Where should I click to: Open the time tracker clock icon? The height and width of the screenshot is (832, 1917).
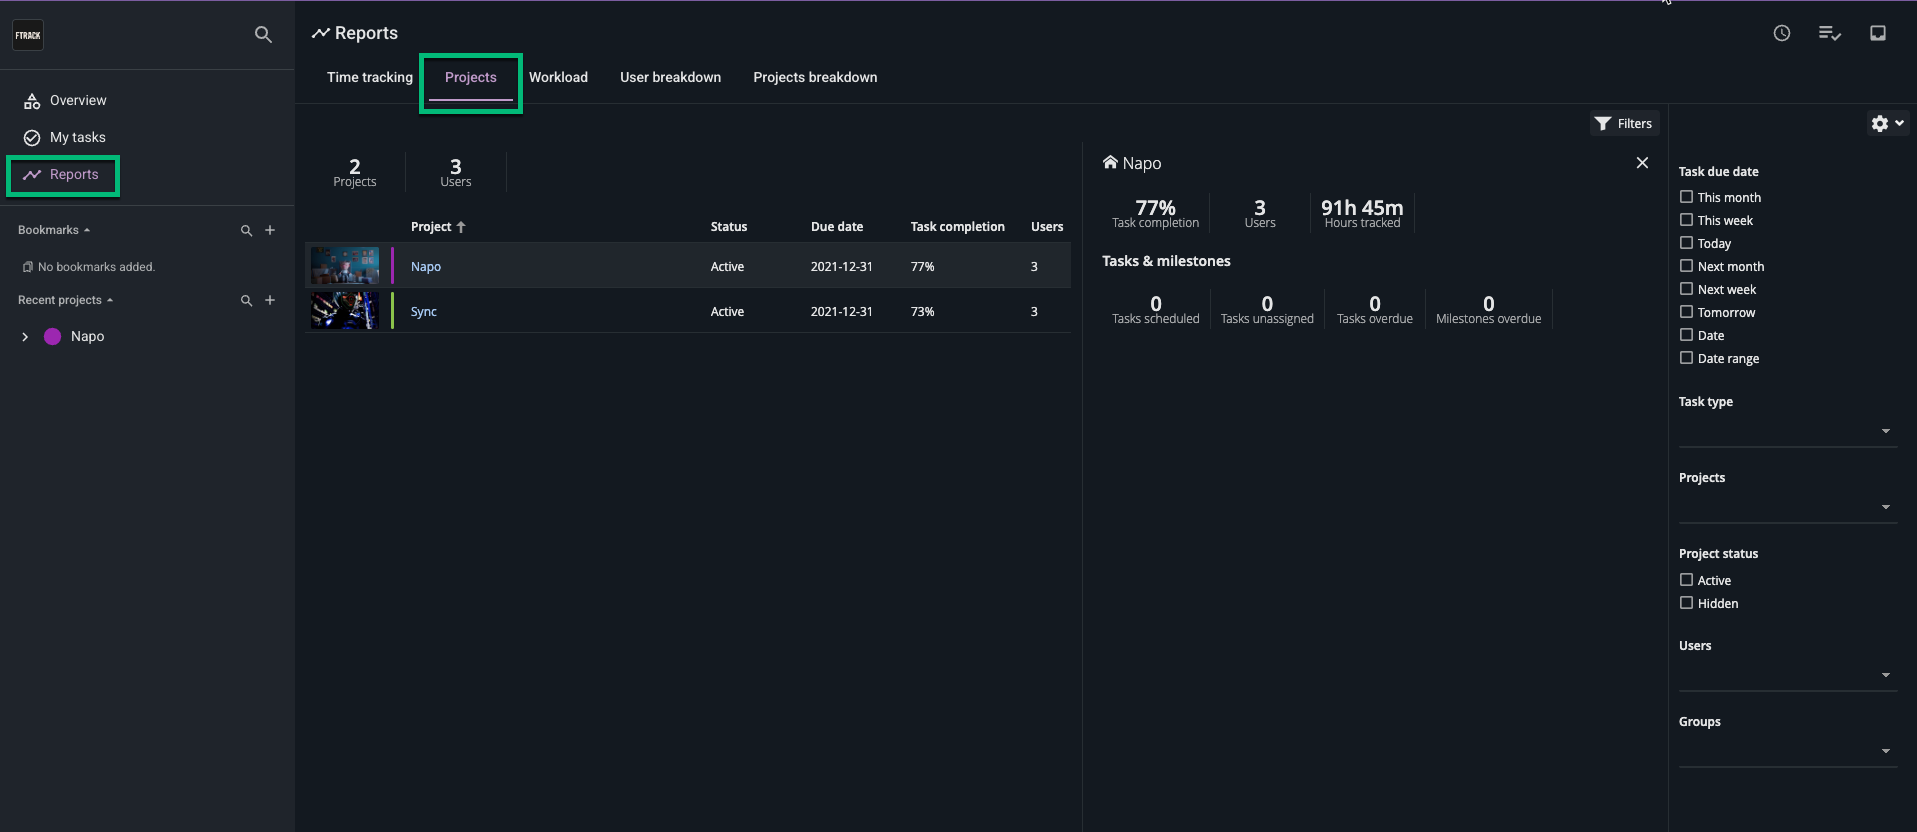tap(1781, 34)
